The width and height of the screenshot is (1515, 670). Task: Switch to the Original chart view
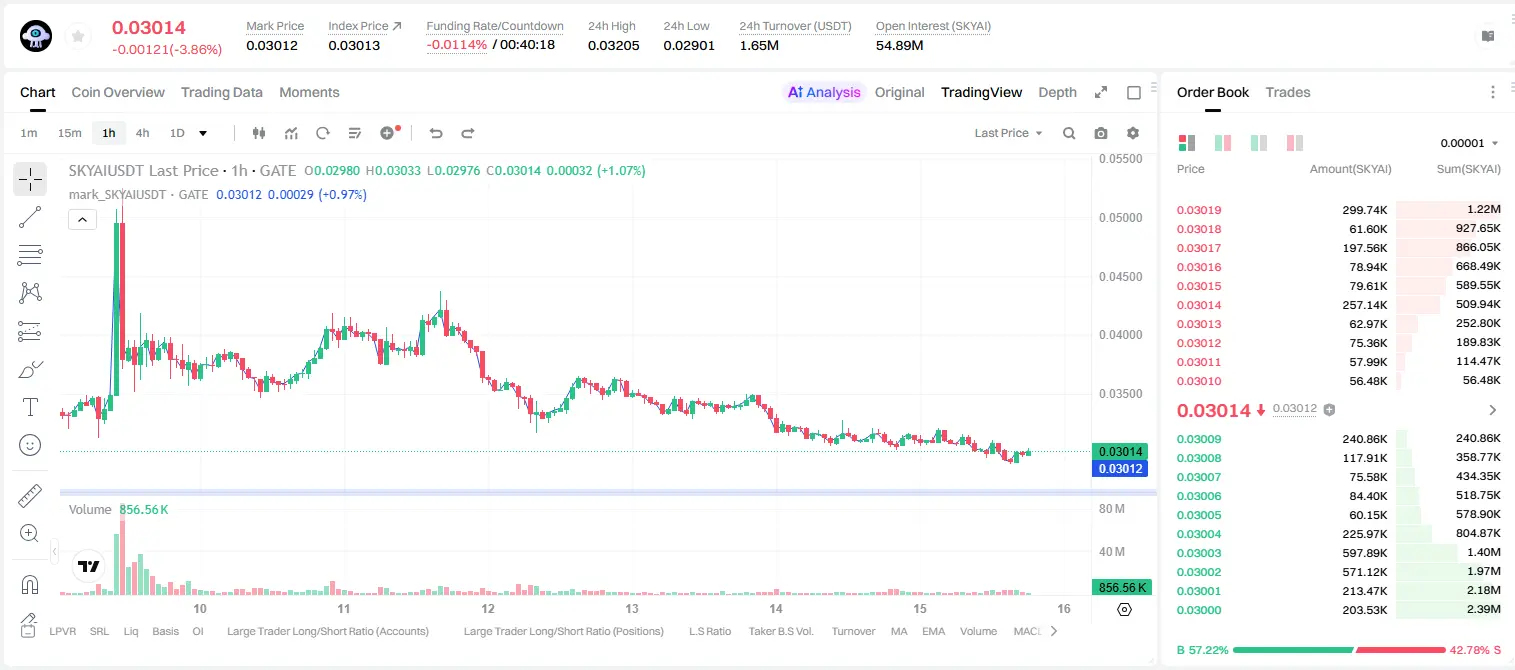click(900, 92)
